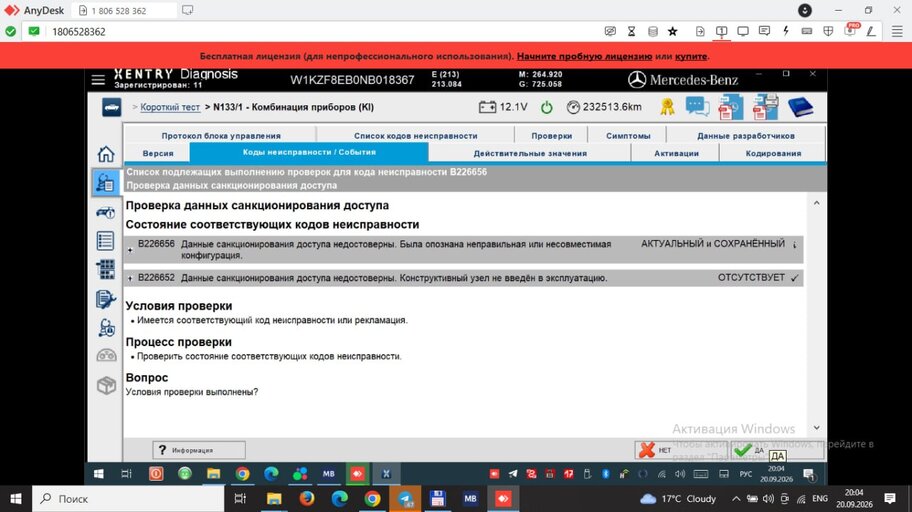The height and width of the screenshot is (512, 912).
Task: Click the green ignition power icon
Action: [546, 107]
